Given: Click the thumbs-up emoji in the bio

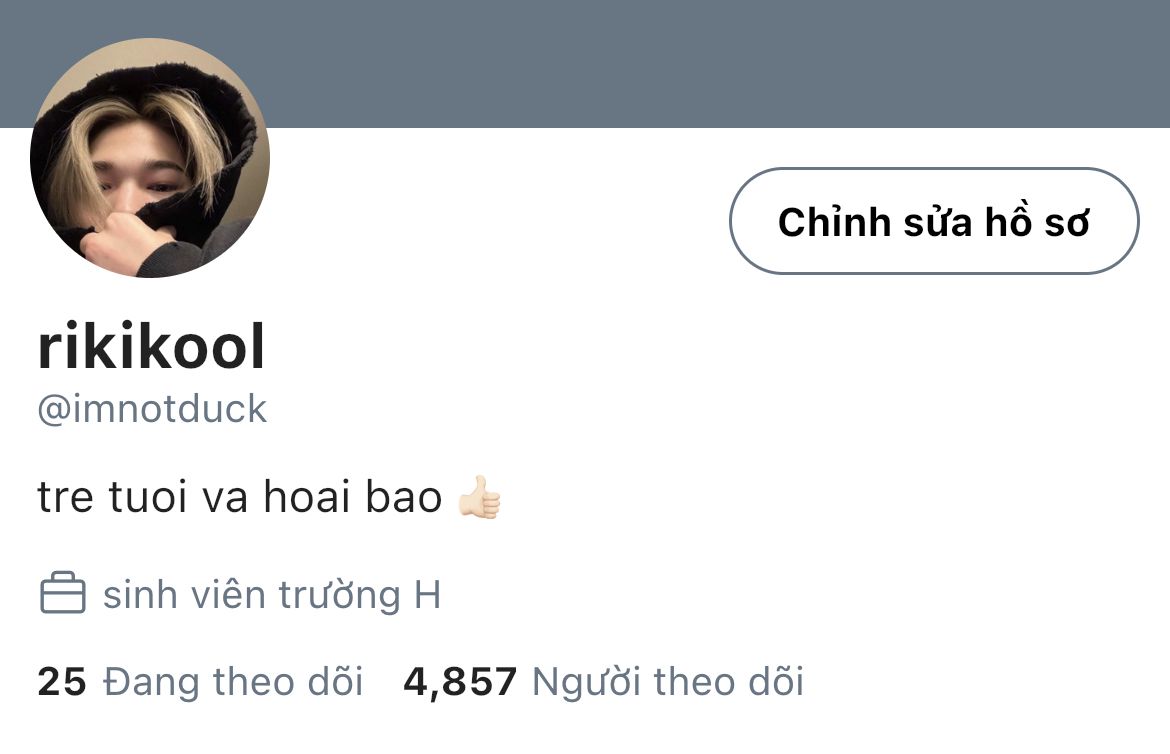Looking at the screenshot, I should [479, 497].
